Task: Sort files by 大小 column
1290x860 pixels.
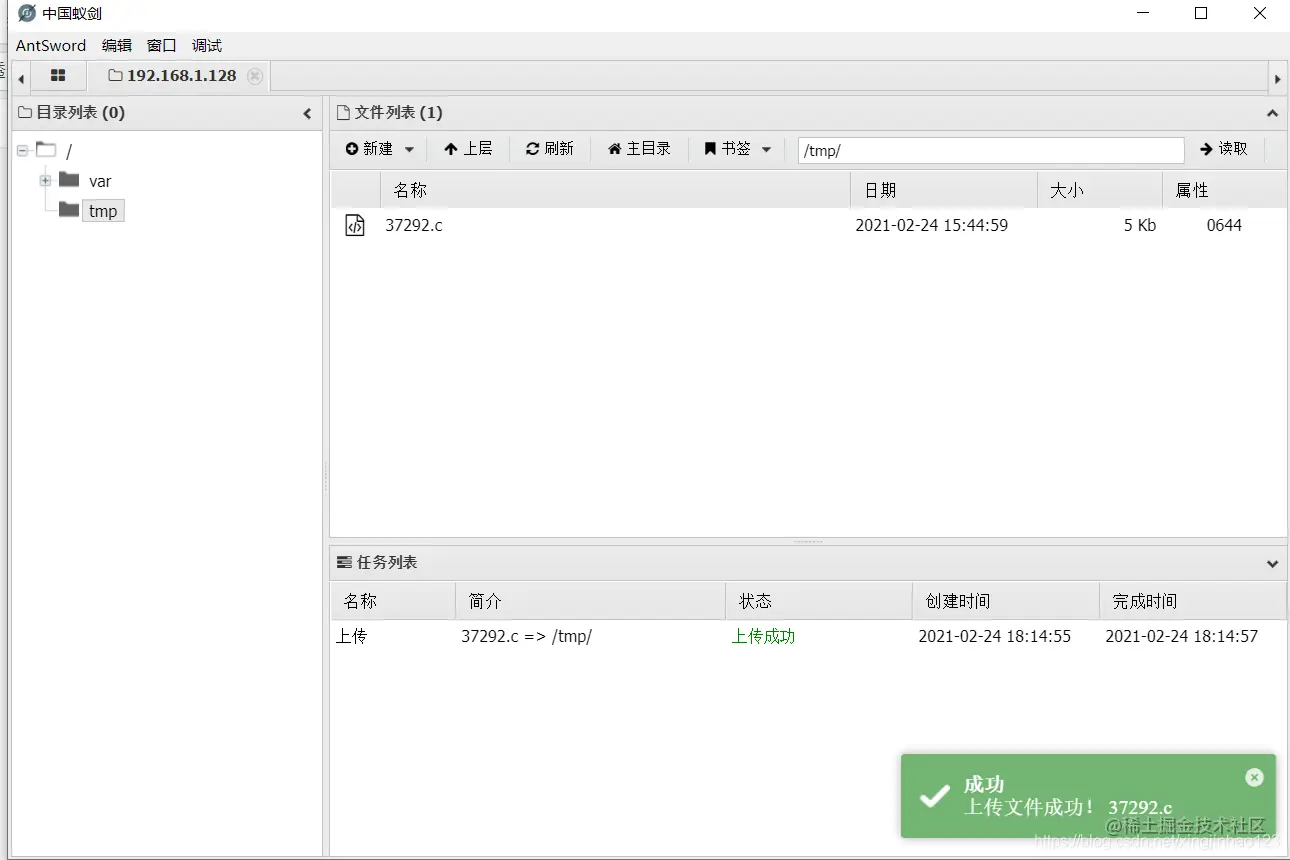Action: pyautogui.click(x=1100, y=190)
